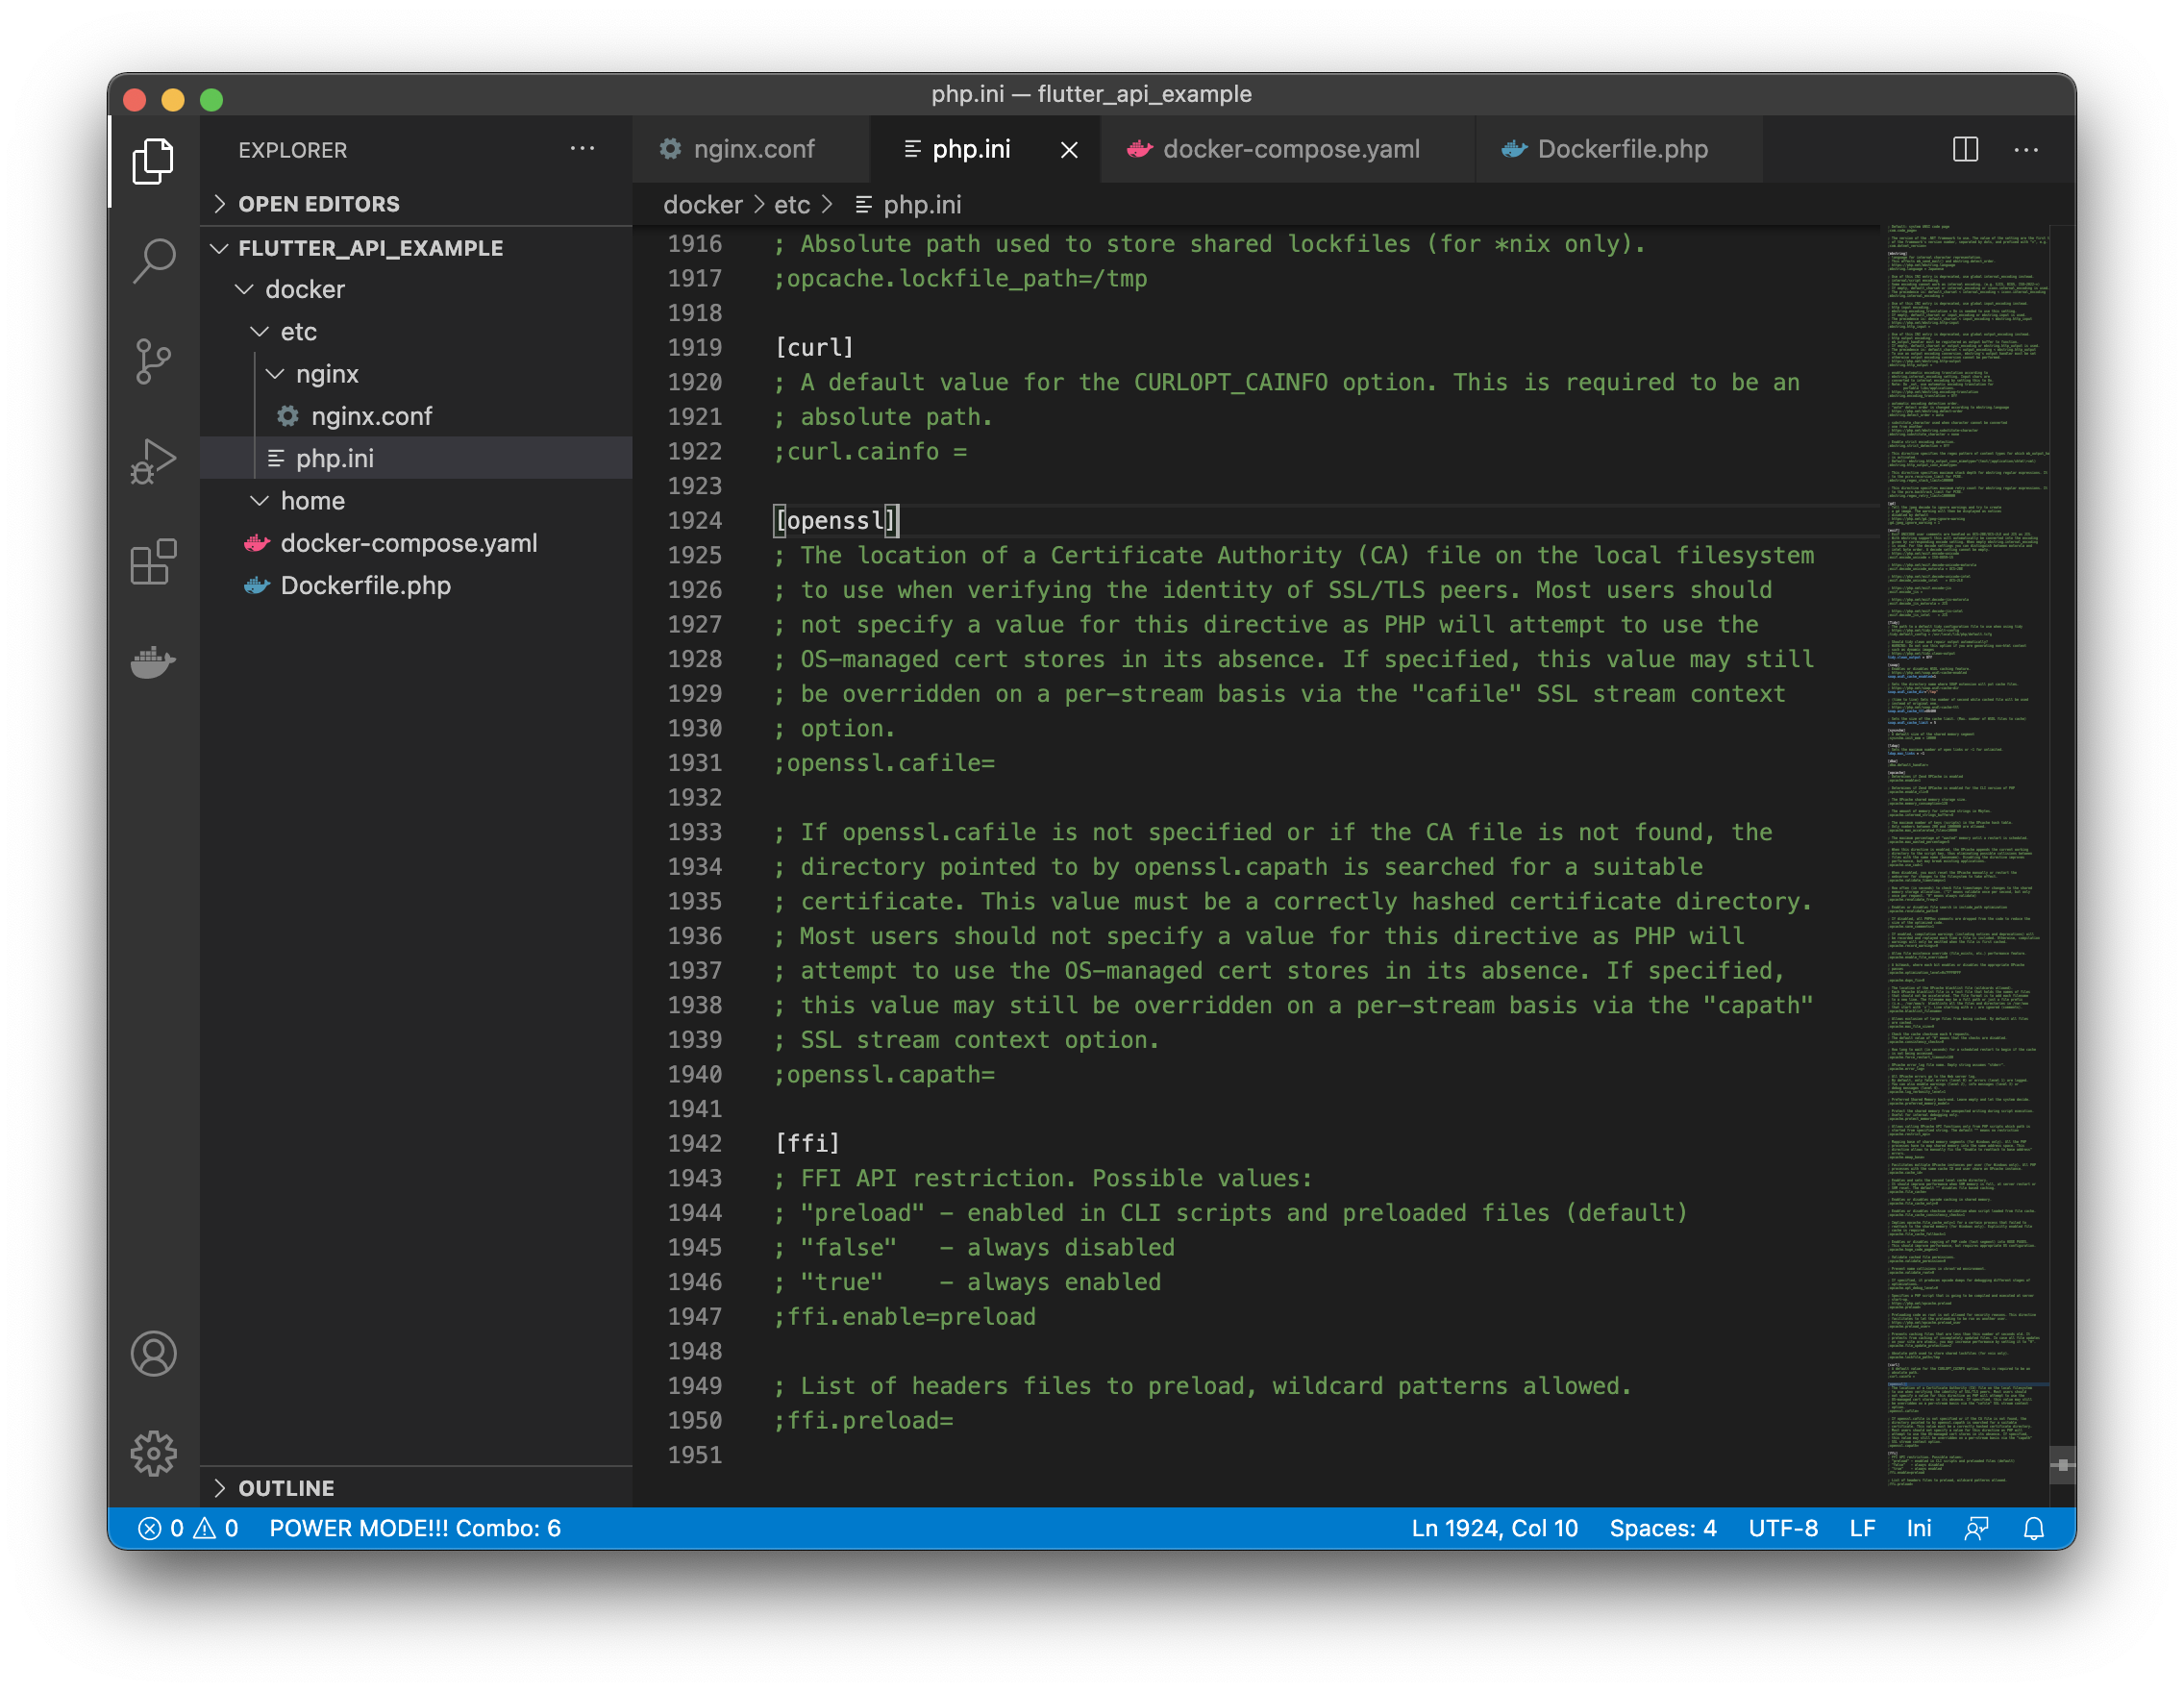Open nginx.conf in the explorer tree

[x=371, y=416]
